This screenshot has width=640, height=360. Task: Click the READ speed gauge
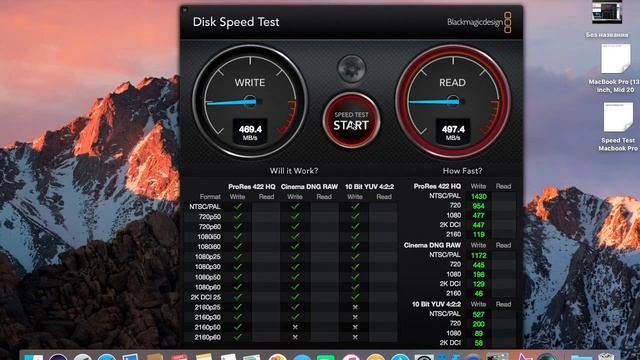click(x=453, y=101)
